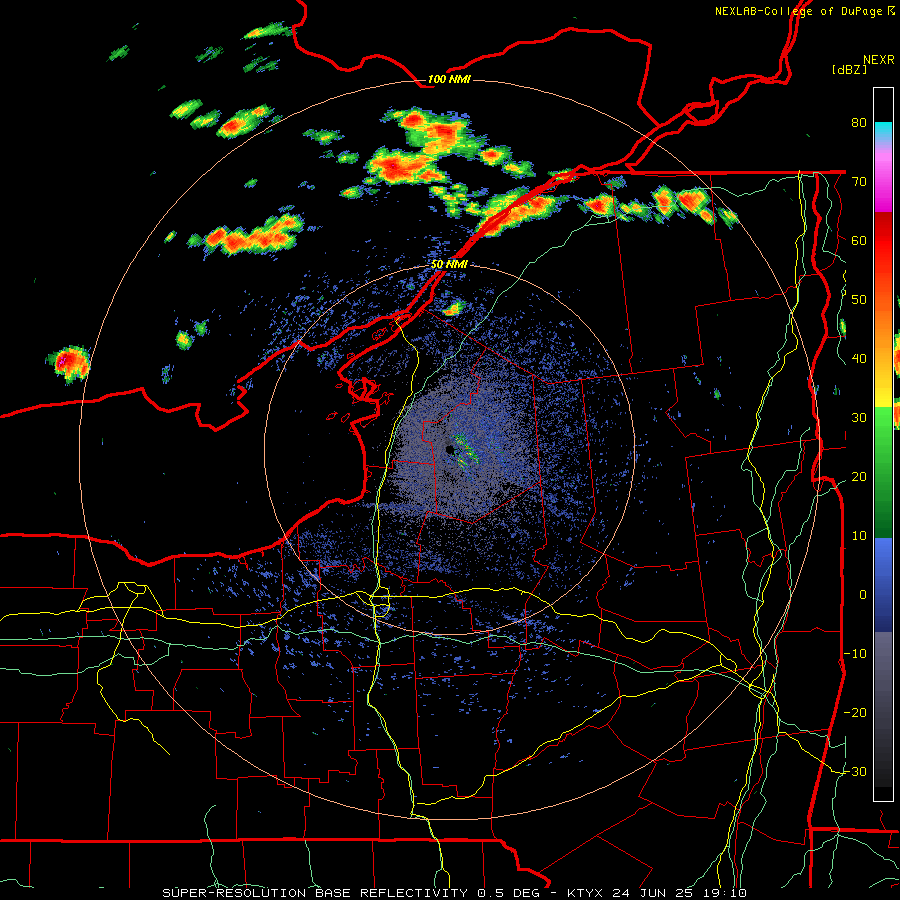Viewport: 900px width, 900px height.
Task: Click the "20" value on the dBZ scale
Action: [x=859, y=476]
